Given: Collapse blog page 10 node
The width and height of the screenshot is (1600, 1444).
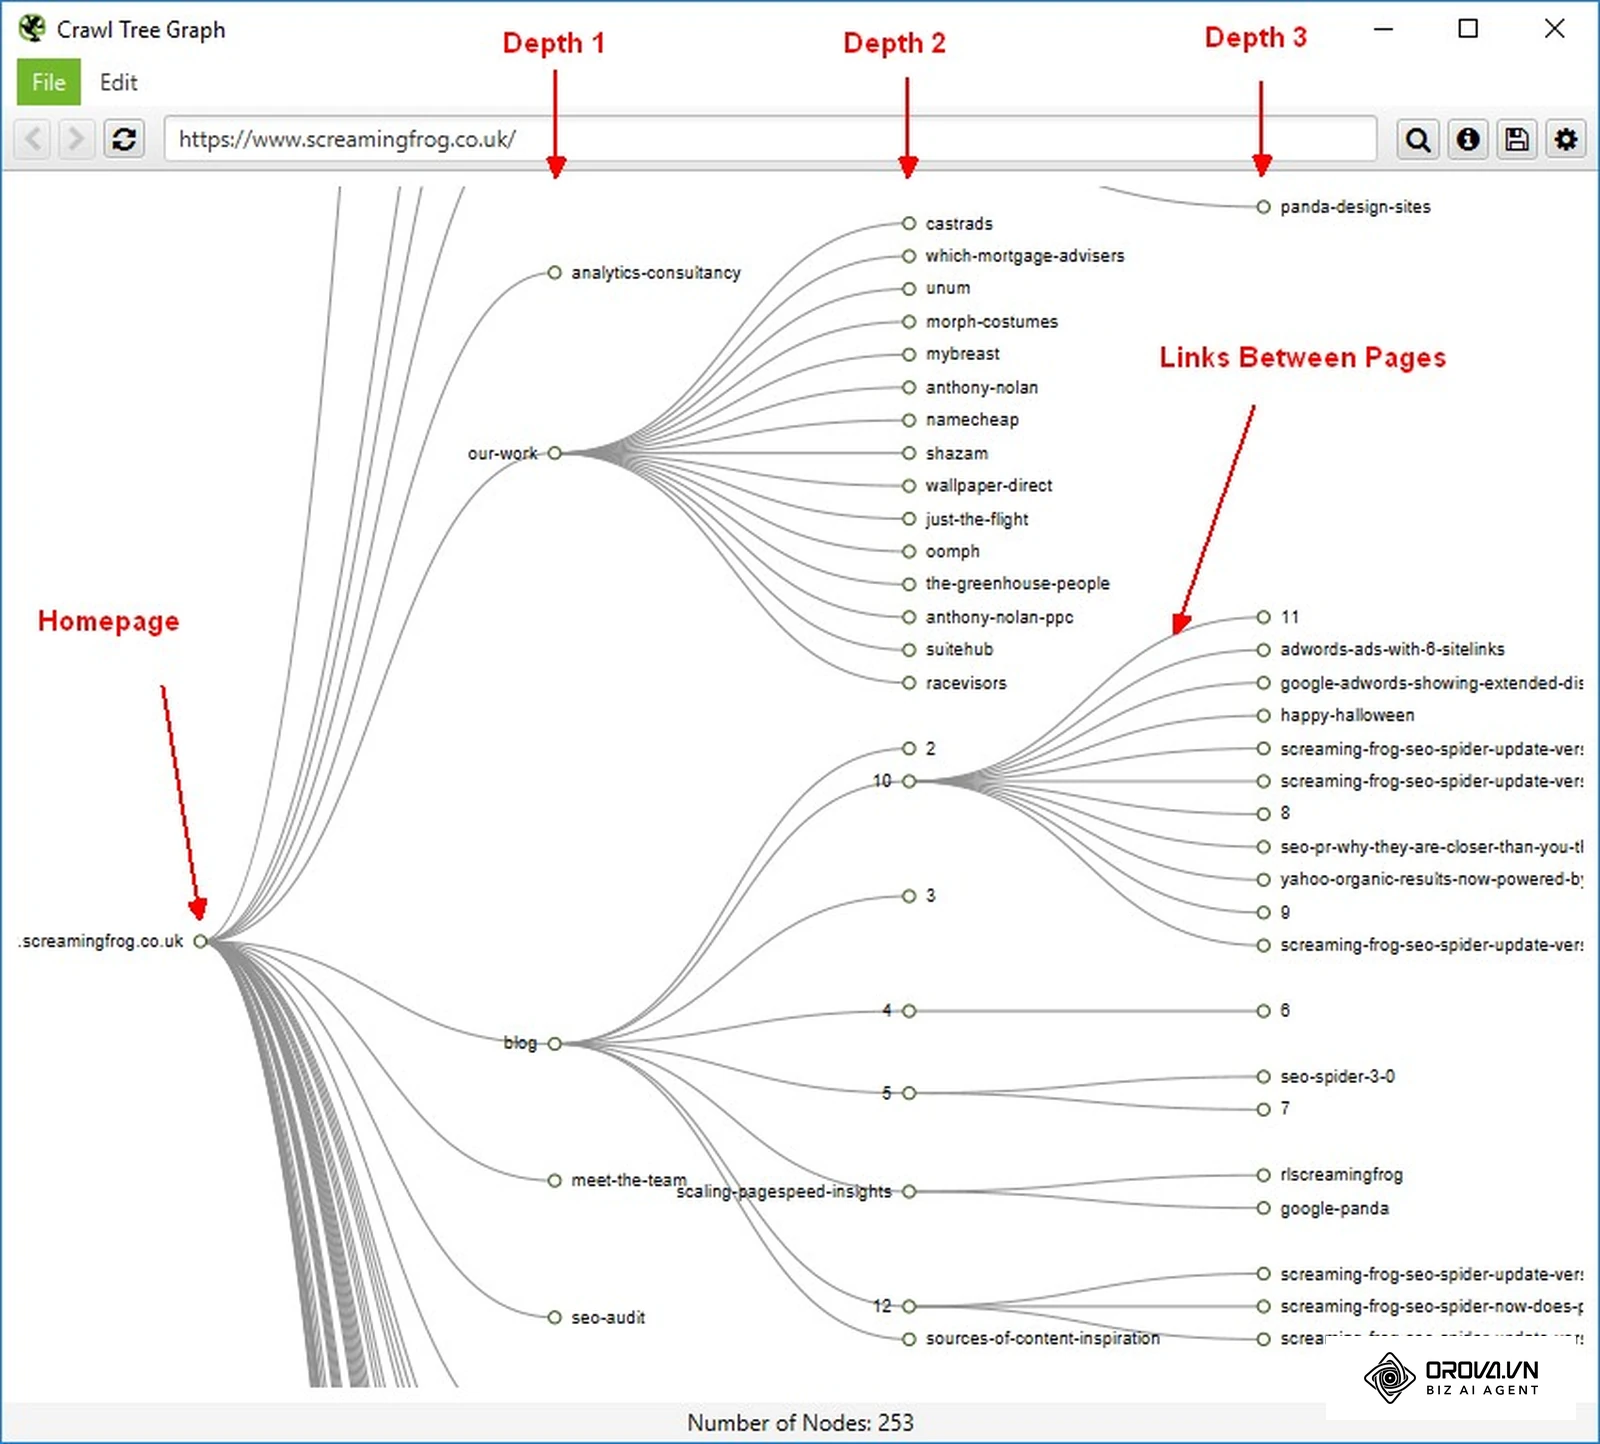Looking at the screenshot, I should pyautogui.click(x=909, y=781).
